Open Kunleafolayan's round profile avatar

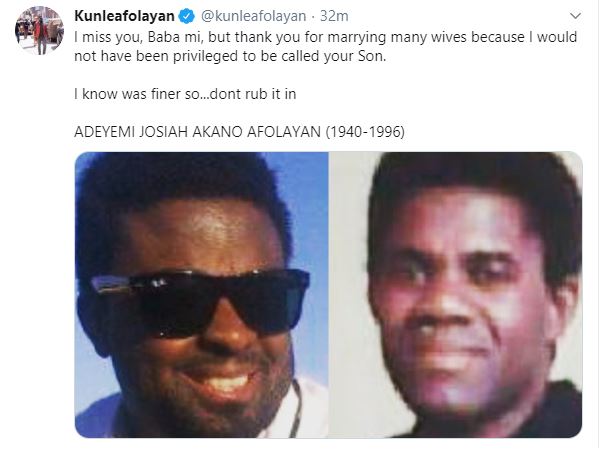pos(39,30)
